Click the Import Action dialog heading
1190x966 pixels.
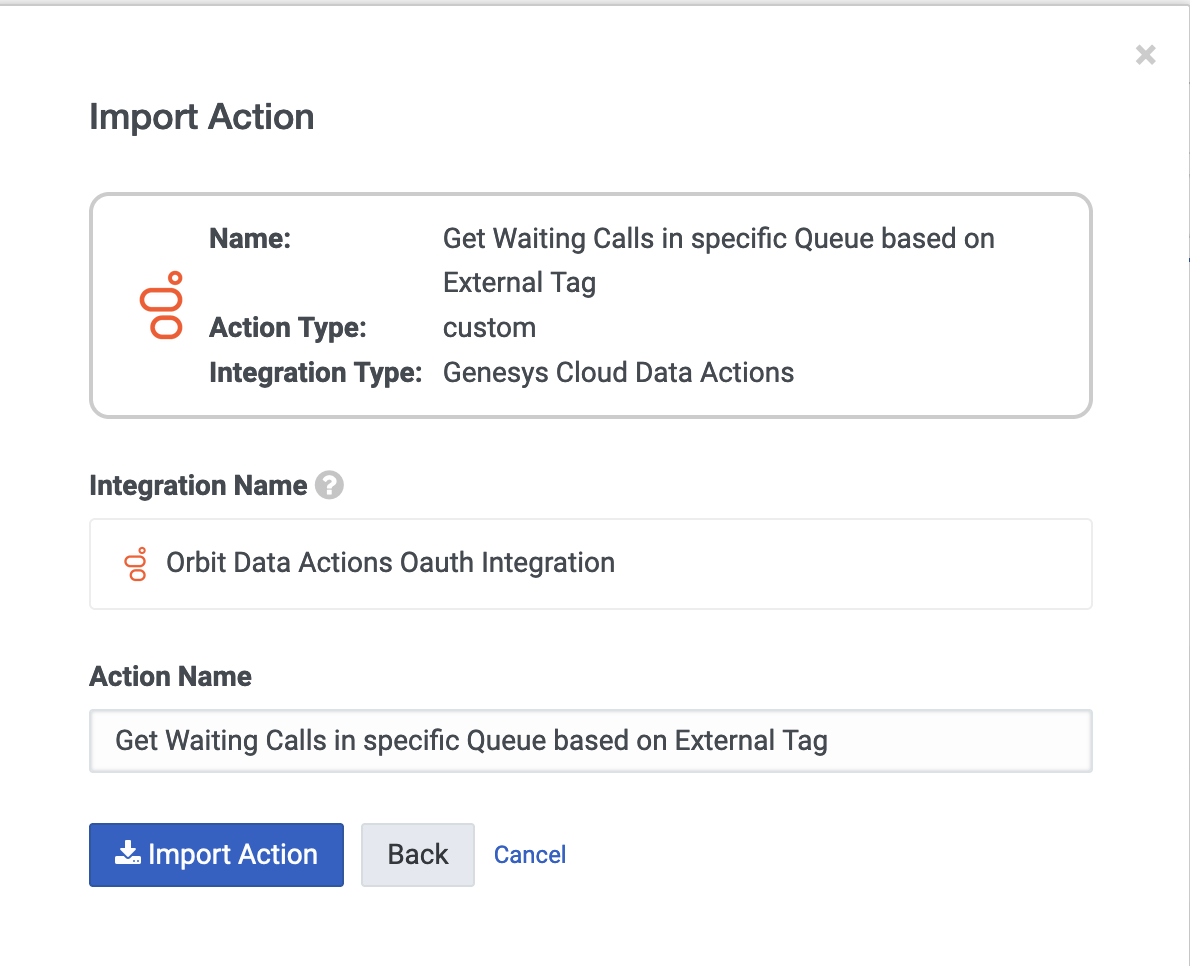pos(202,117)
